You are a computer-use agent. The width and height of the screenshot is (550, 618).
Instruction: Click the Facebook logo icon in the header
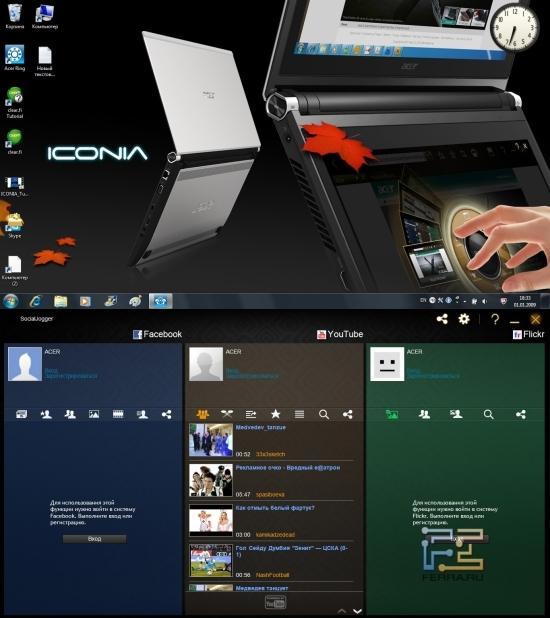[137, 334]
